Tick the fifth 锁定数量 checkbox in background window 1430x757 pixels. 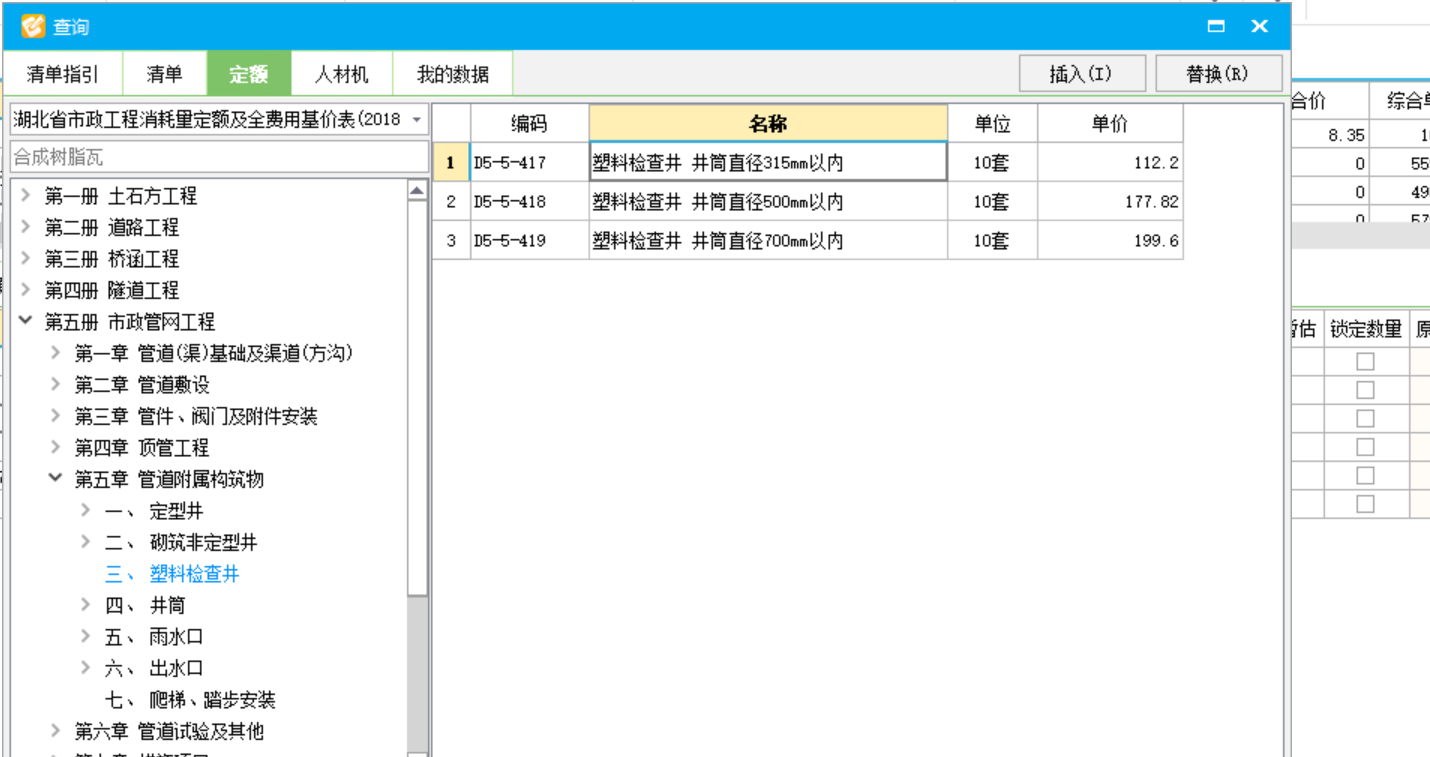1365,475
